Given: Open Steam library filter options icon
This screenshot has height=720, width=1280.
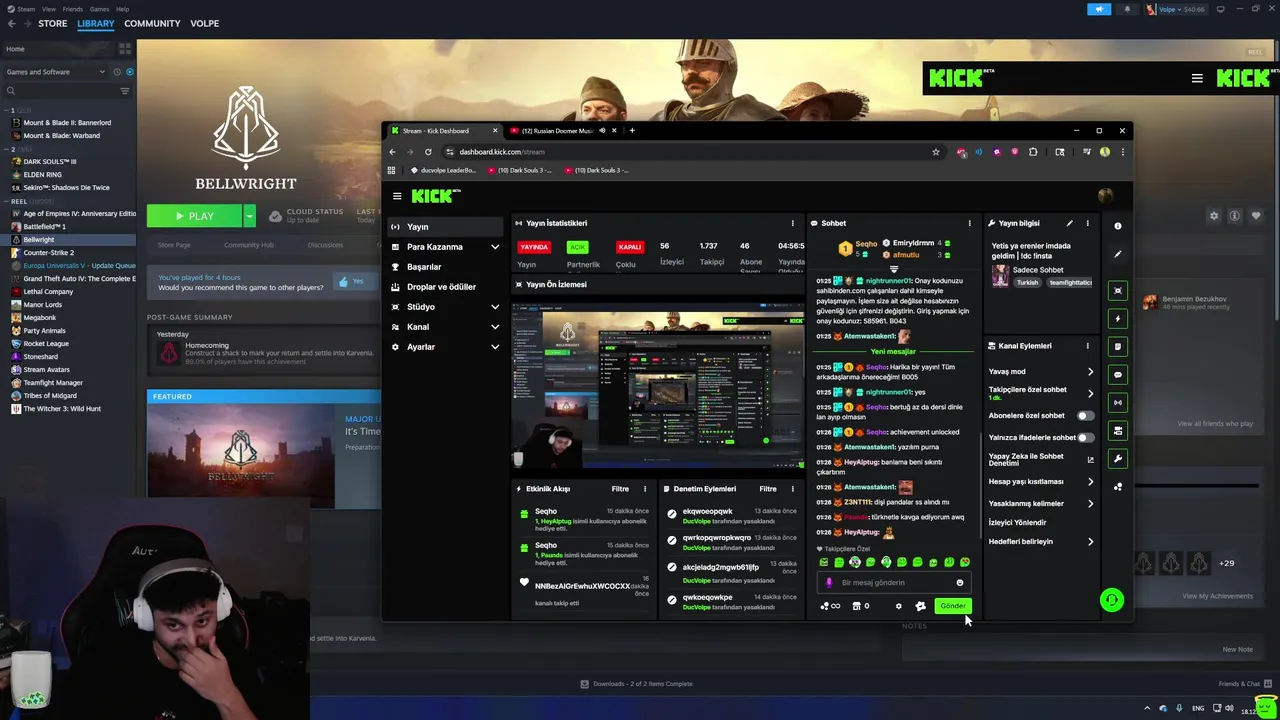Looking at the screenshot, I should click(125, 91).
